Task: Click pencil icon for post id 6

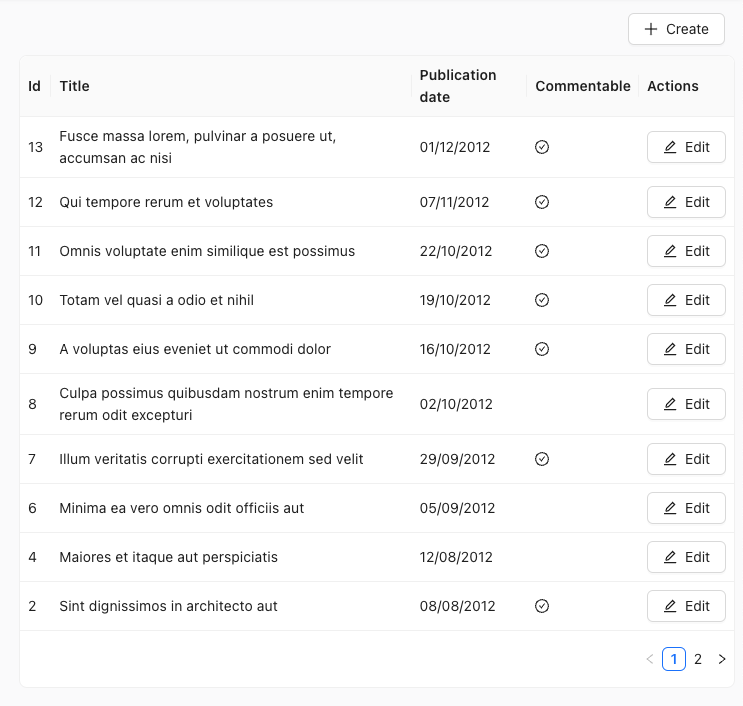Action: tap(670, 508)
